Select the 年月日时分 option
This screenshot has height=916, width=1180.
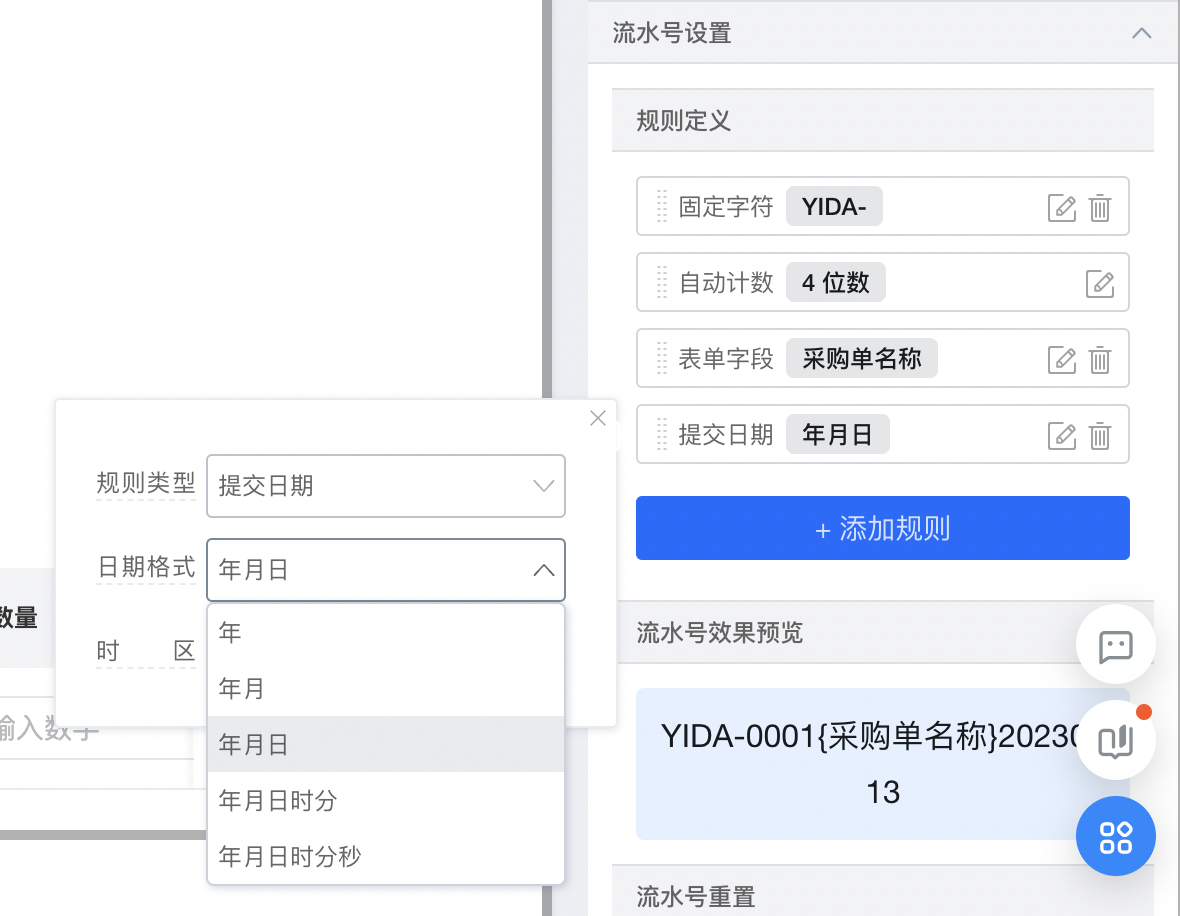(385, 800)
